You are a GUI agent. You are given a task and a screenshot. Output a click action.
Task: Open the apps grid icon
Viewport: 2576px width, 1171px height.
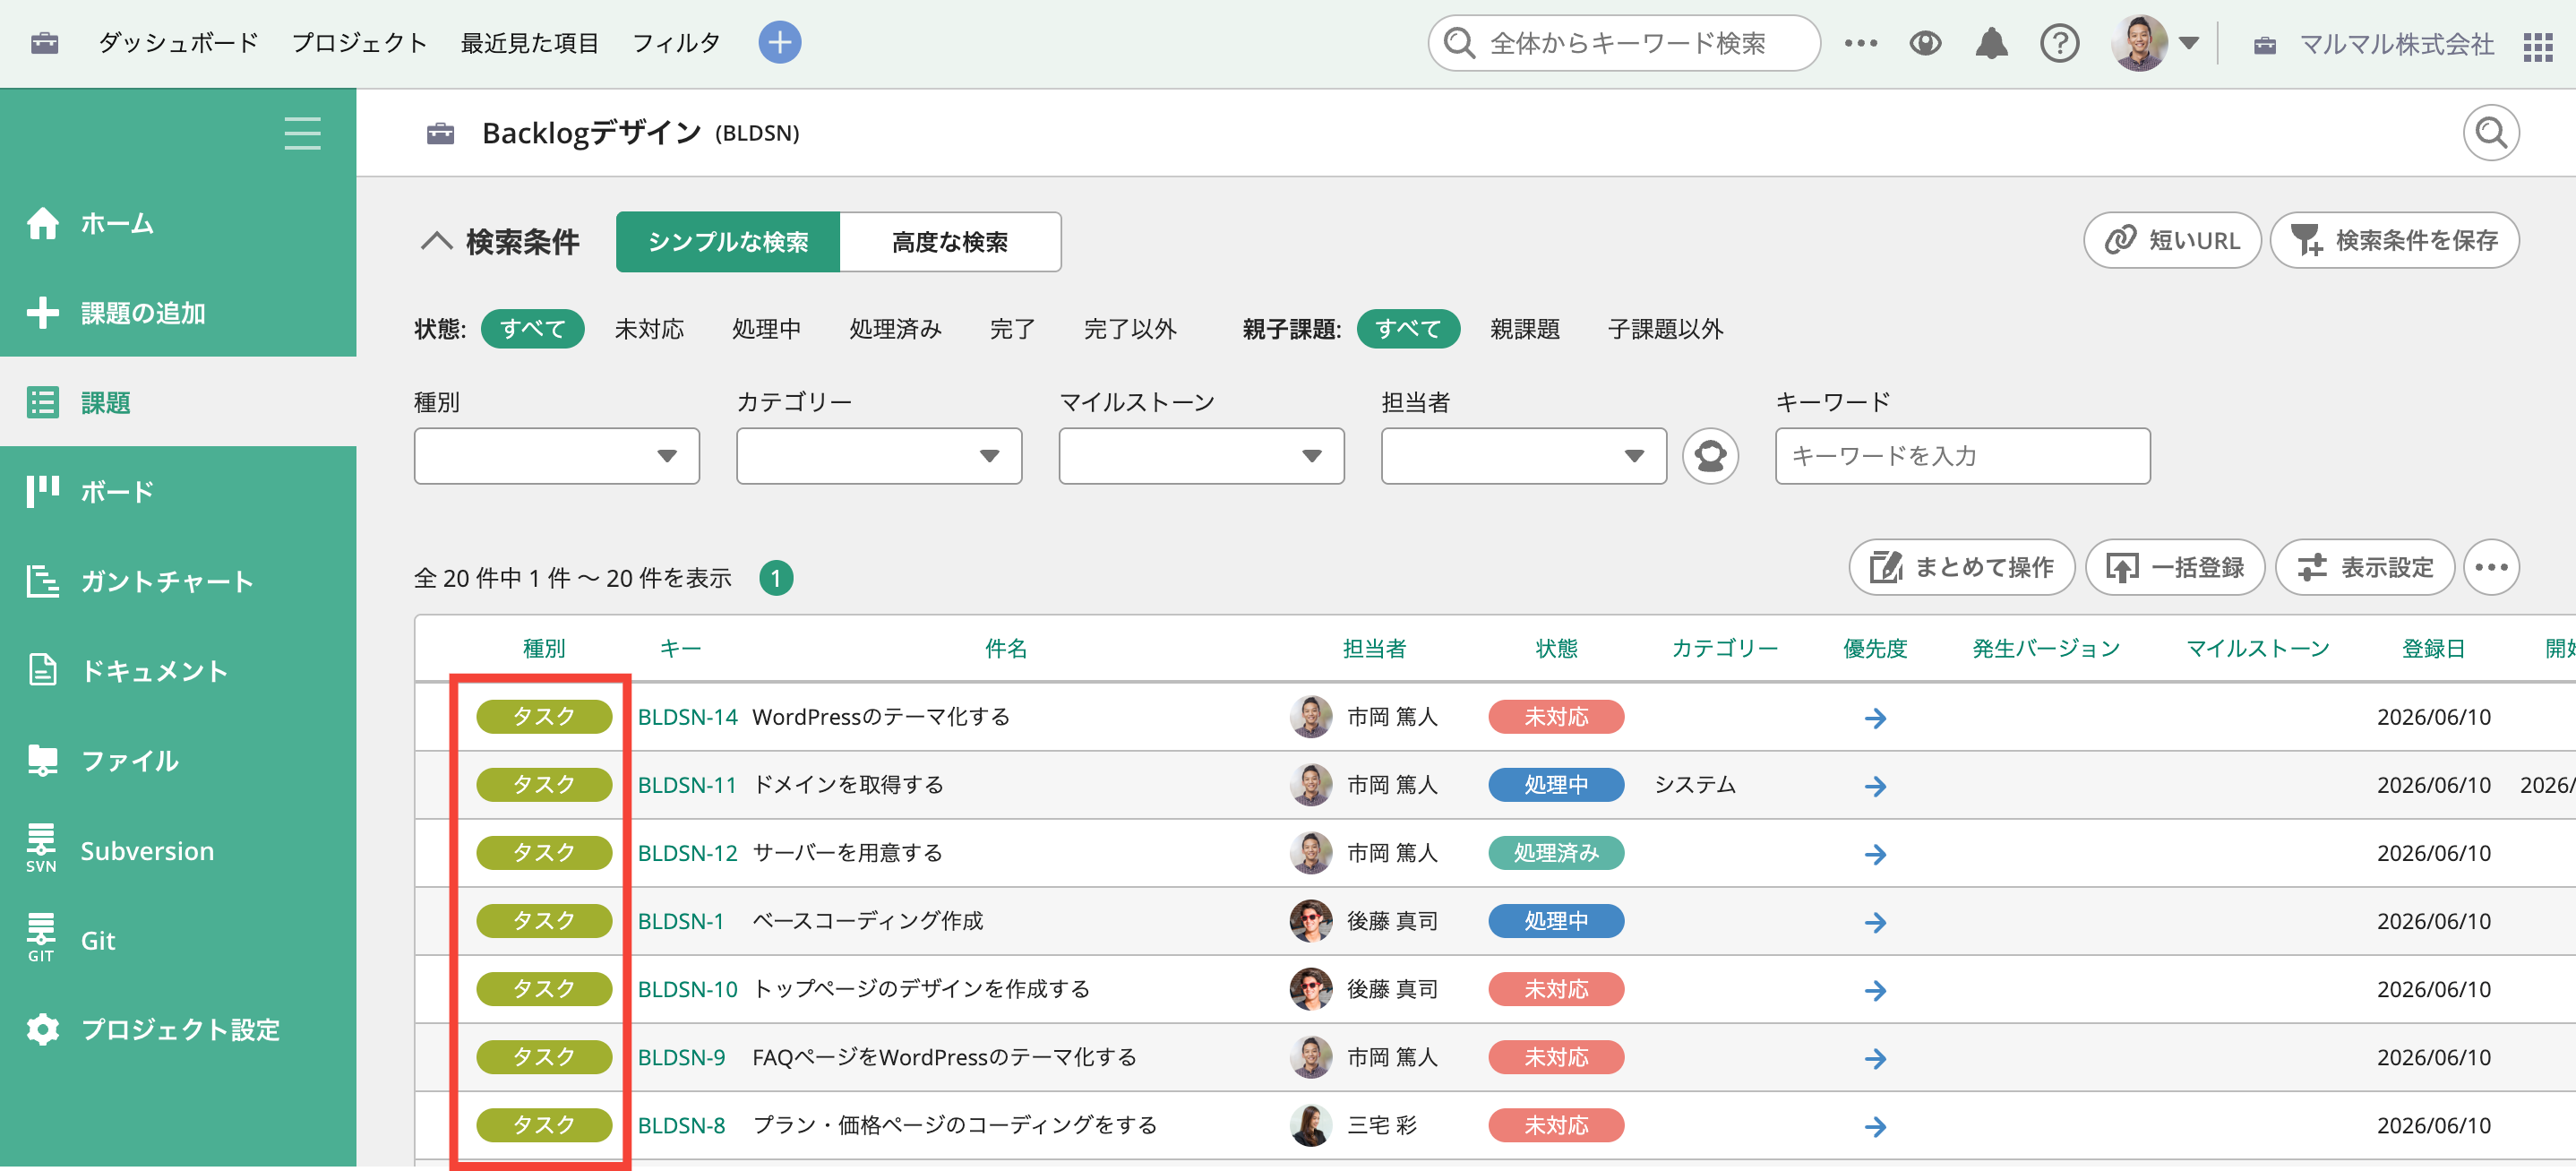point(2537,46)
